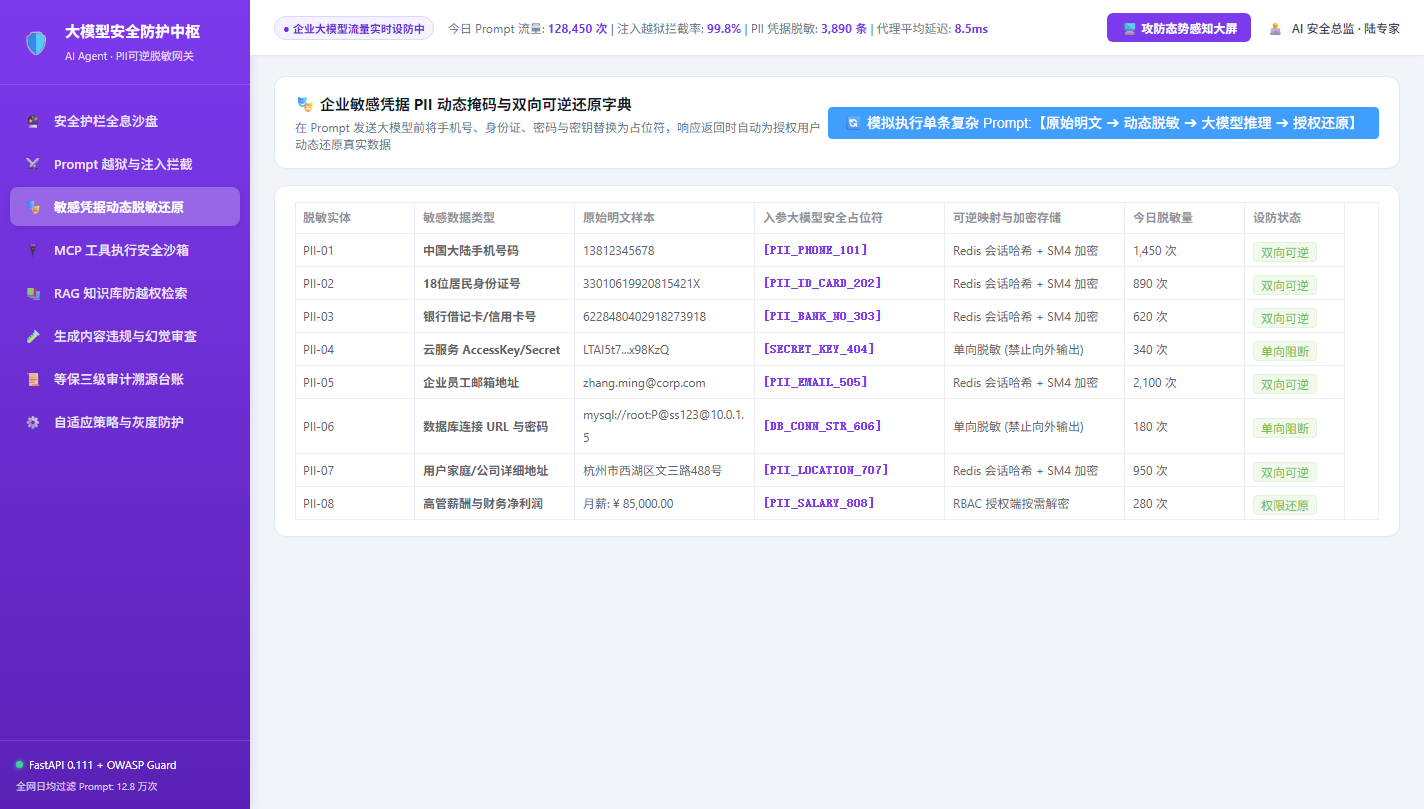The height and width of the screenshot is (809, 1424).
Task: Click 1,450 次 count cell
Action: pos(1185,251)
